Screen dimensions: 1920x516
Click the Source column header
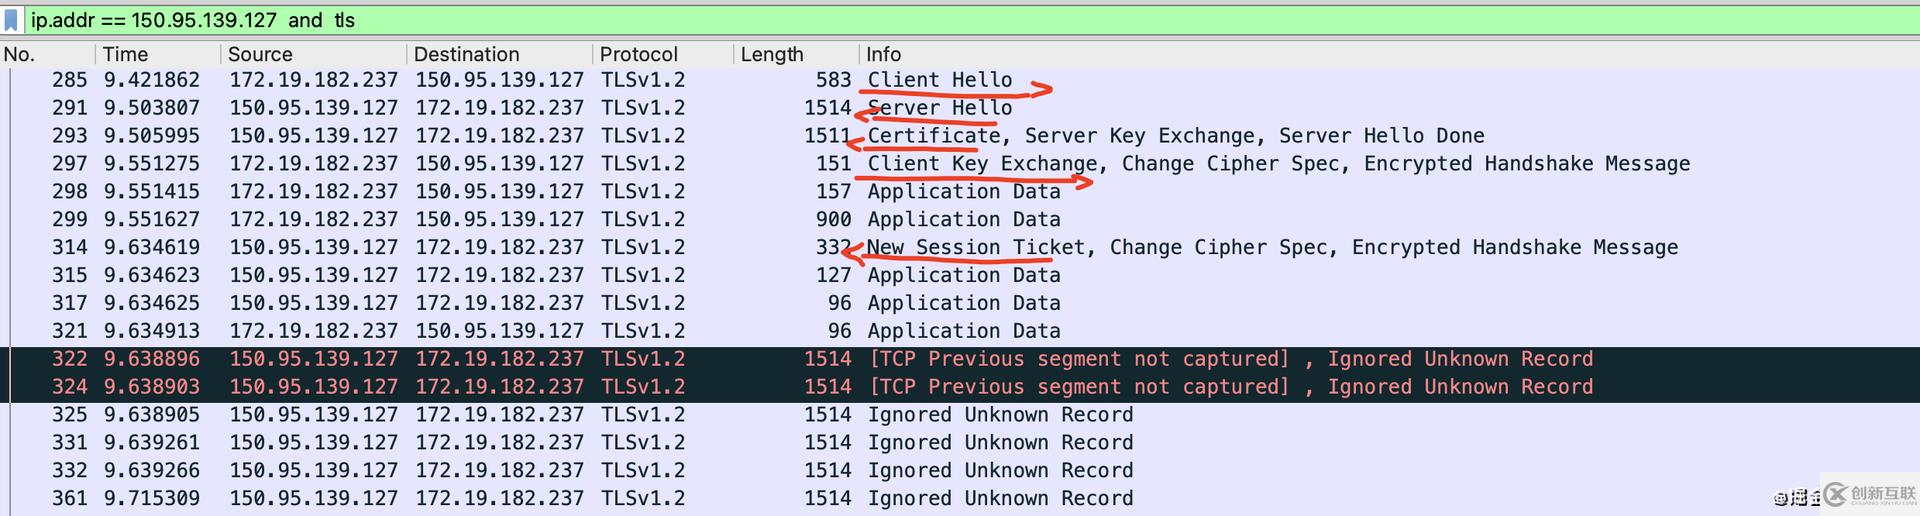coord(260,54)
